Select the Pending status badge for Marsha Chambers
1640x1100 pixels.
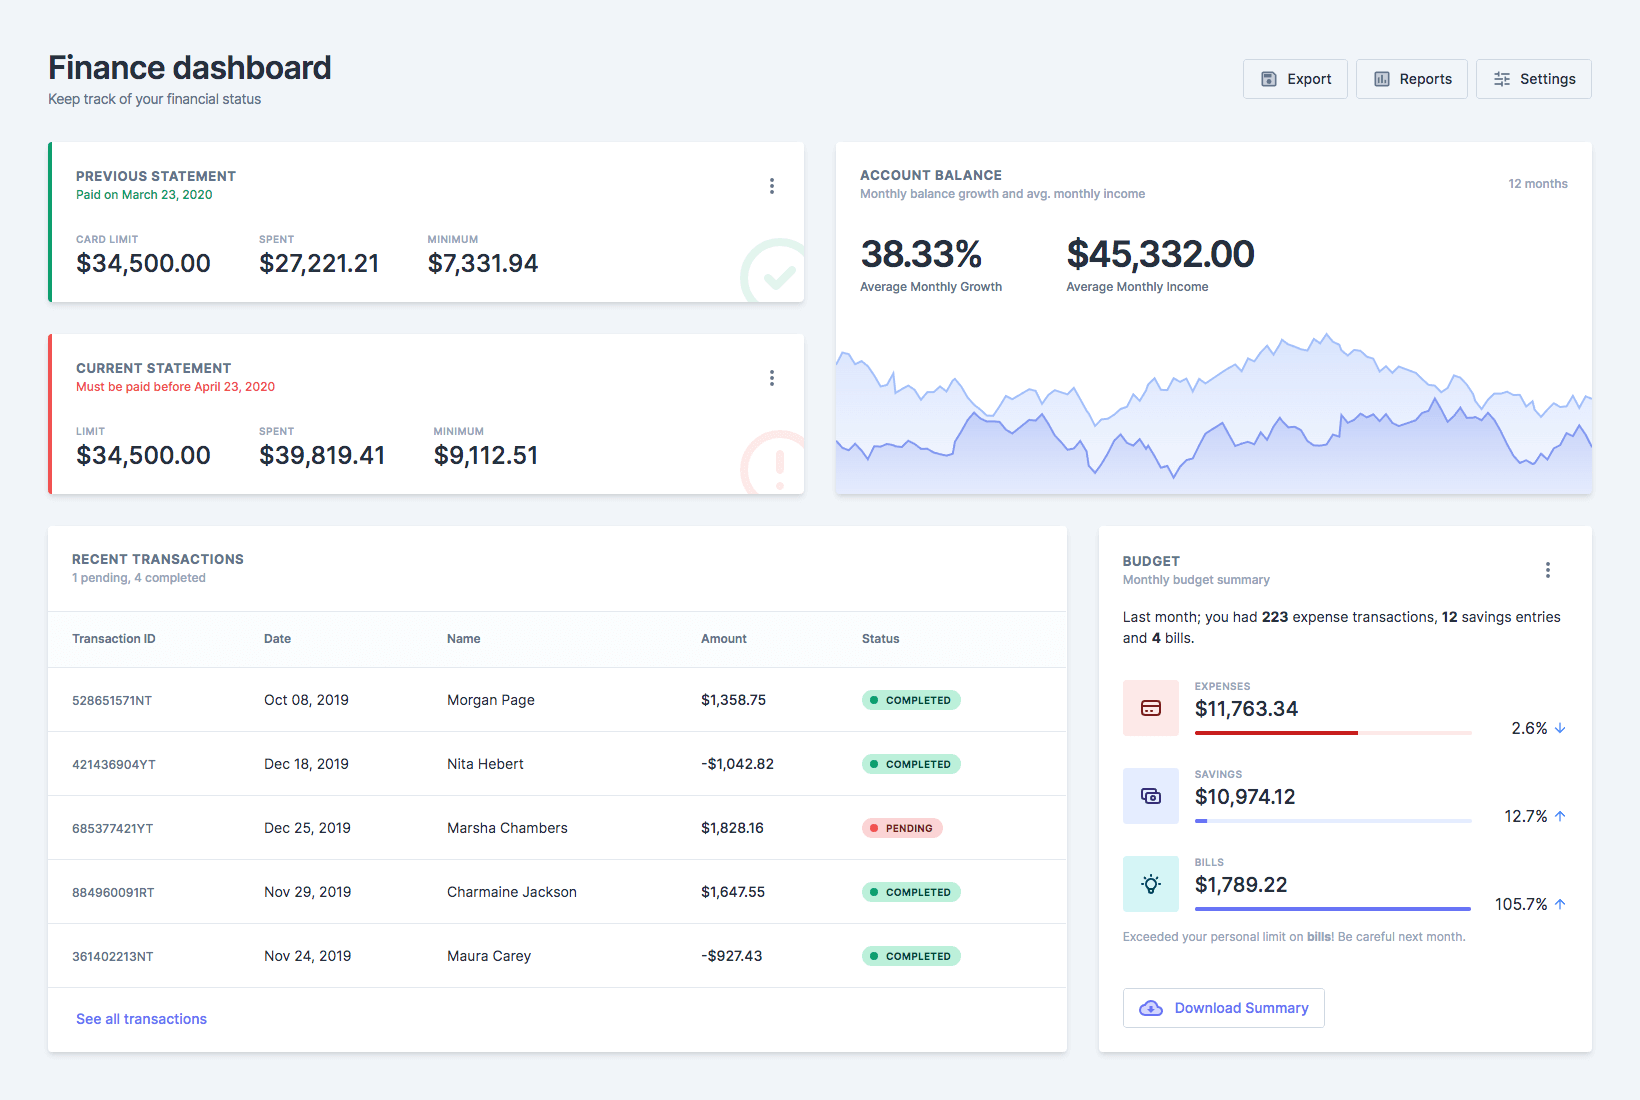[x=902, y=828]
